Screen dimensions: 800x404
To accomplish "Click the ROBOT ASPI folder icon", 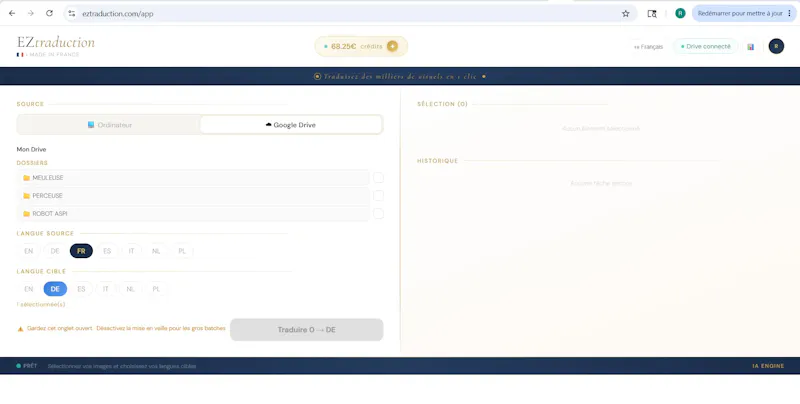I will coord(27,214).
